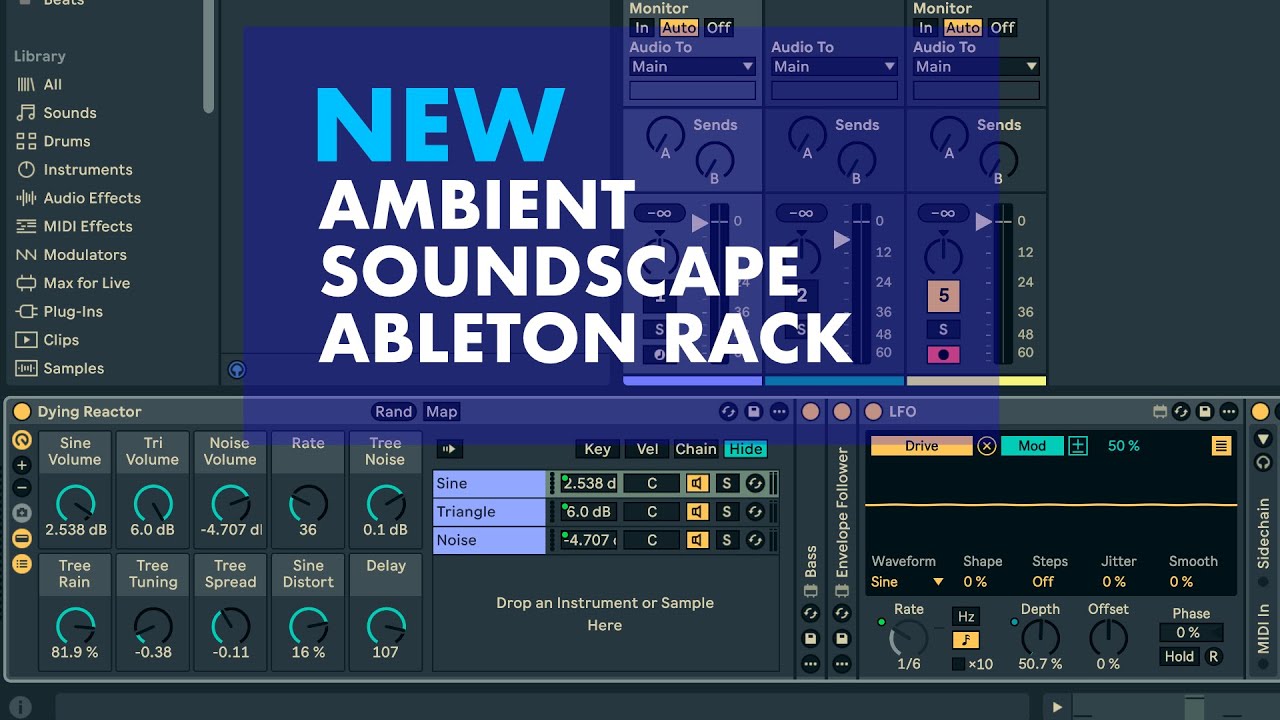The image size is (1280, 720).
Task: Click the Hide button in chain list
Action: (x=746, y=450)
